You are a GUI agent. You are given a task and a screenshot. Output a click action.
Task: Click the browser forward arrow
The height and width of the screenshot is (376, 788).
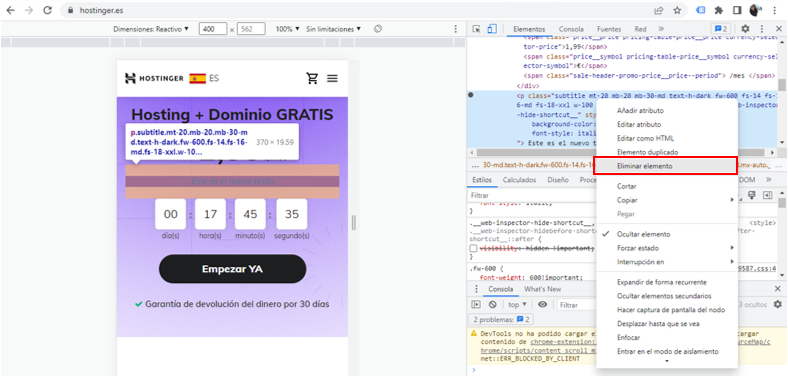29,10
